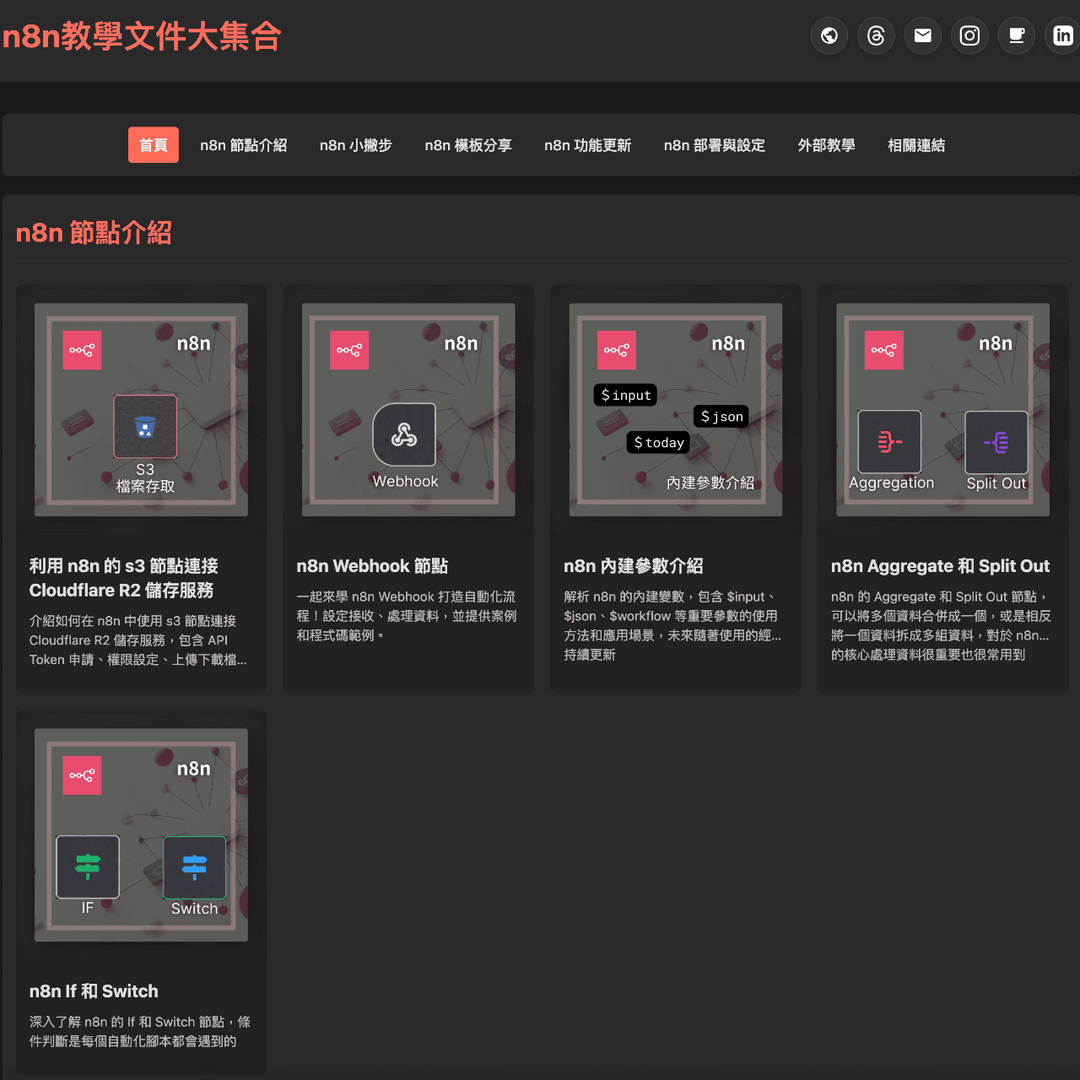Open the n8n If 和 Switch article title

[x=94, y=991]
